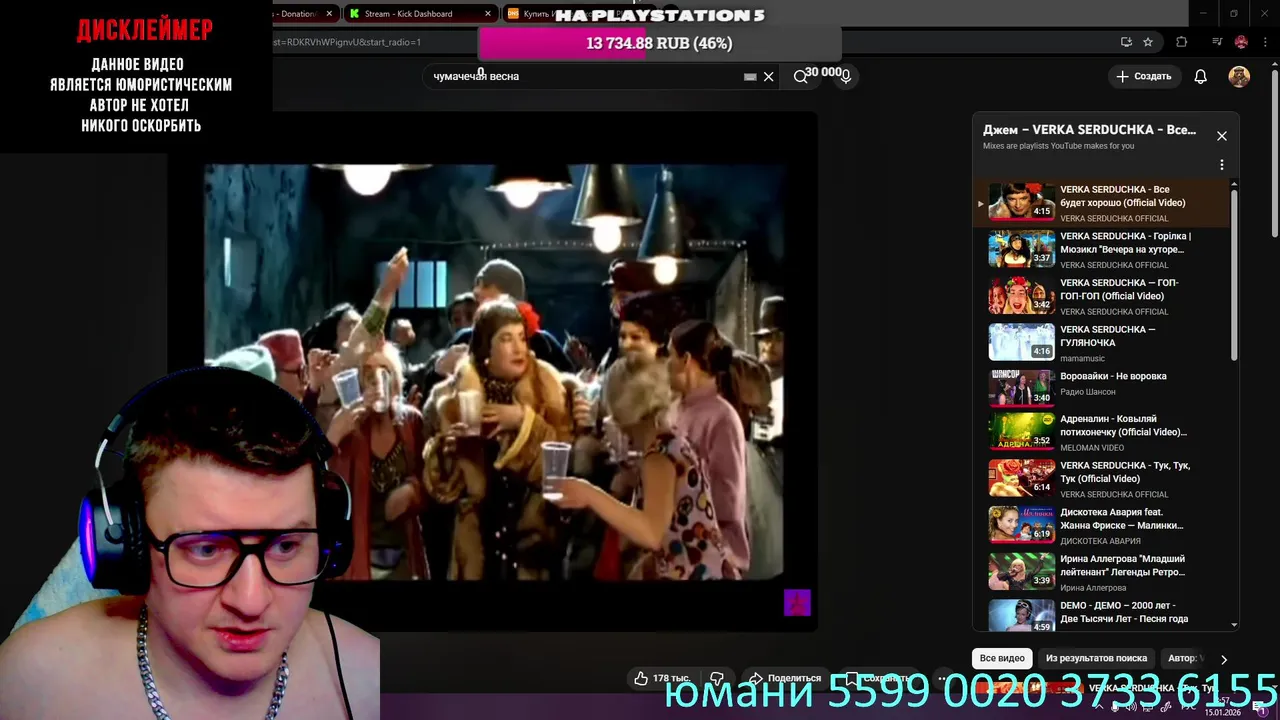The height and width of the screenshot is (720, 1280).
Task: Bookmark page with the star icon
Action: pos(1148,42)
